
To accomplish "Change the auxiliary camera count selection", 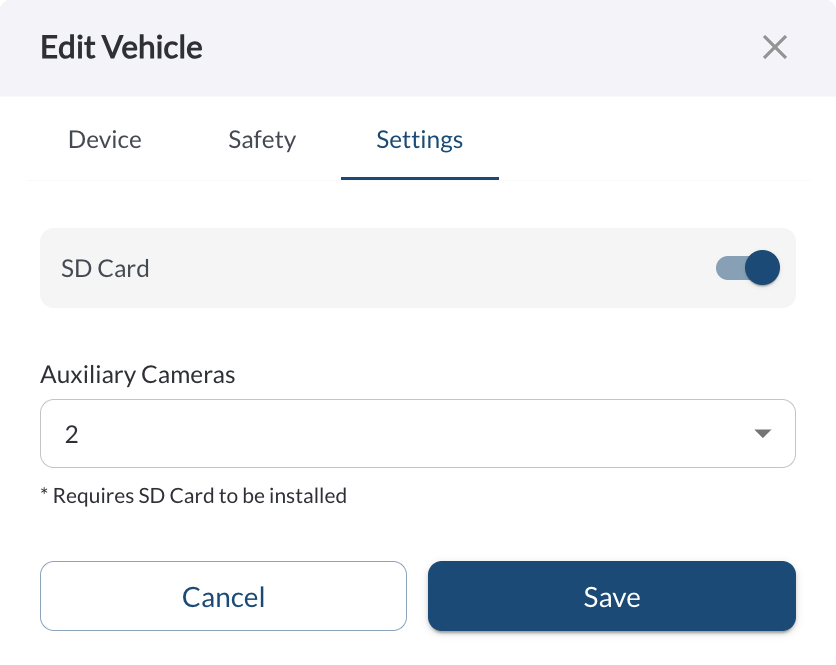I will click(418, 433).
